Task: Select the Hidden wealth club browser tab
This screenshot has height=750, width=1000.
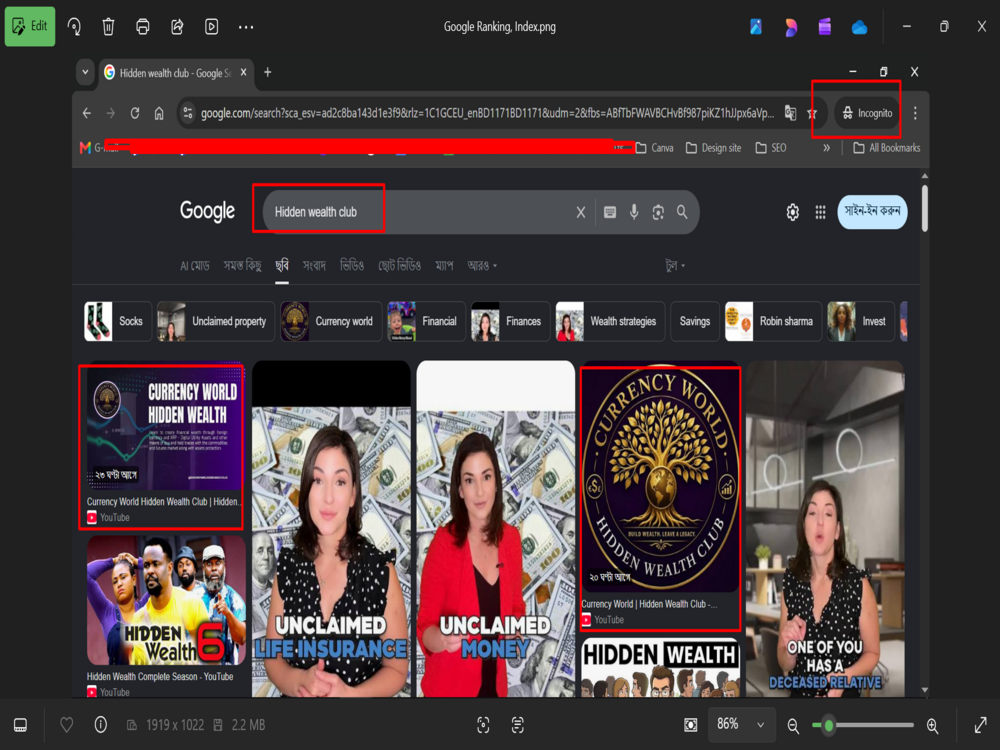Action: pos(176,73)
